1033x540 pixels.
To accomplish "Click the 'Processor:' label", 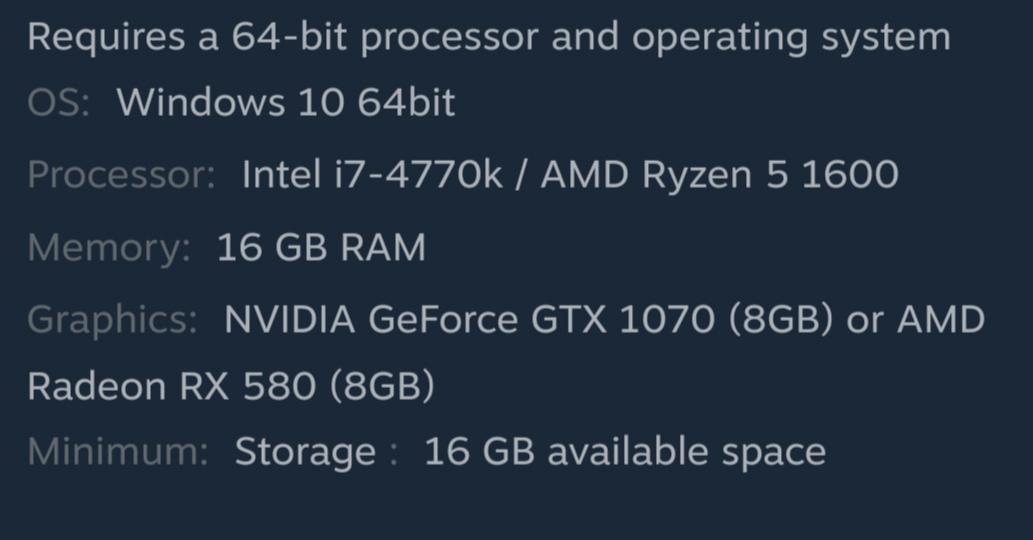I will (x=121, y=176).
